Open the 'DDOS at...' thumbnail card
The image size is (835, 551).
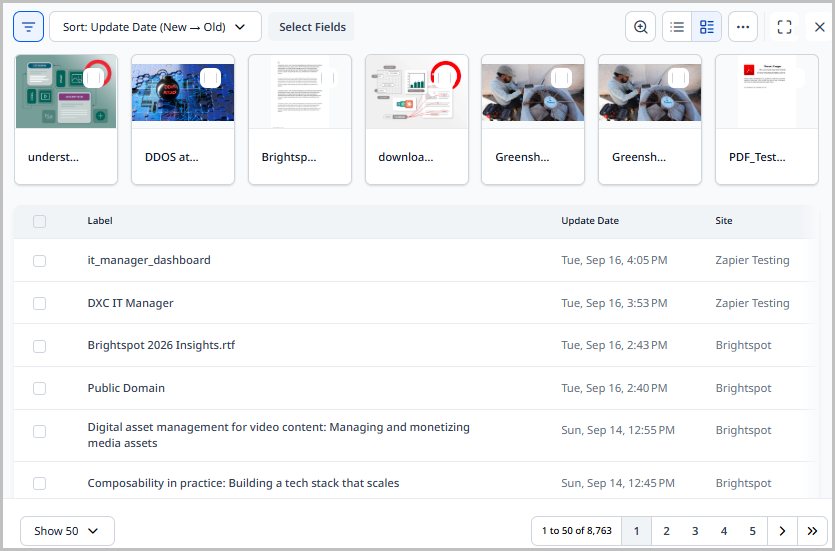pyautogui.click(x=183, y=120)
